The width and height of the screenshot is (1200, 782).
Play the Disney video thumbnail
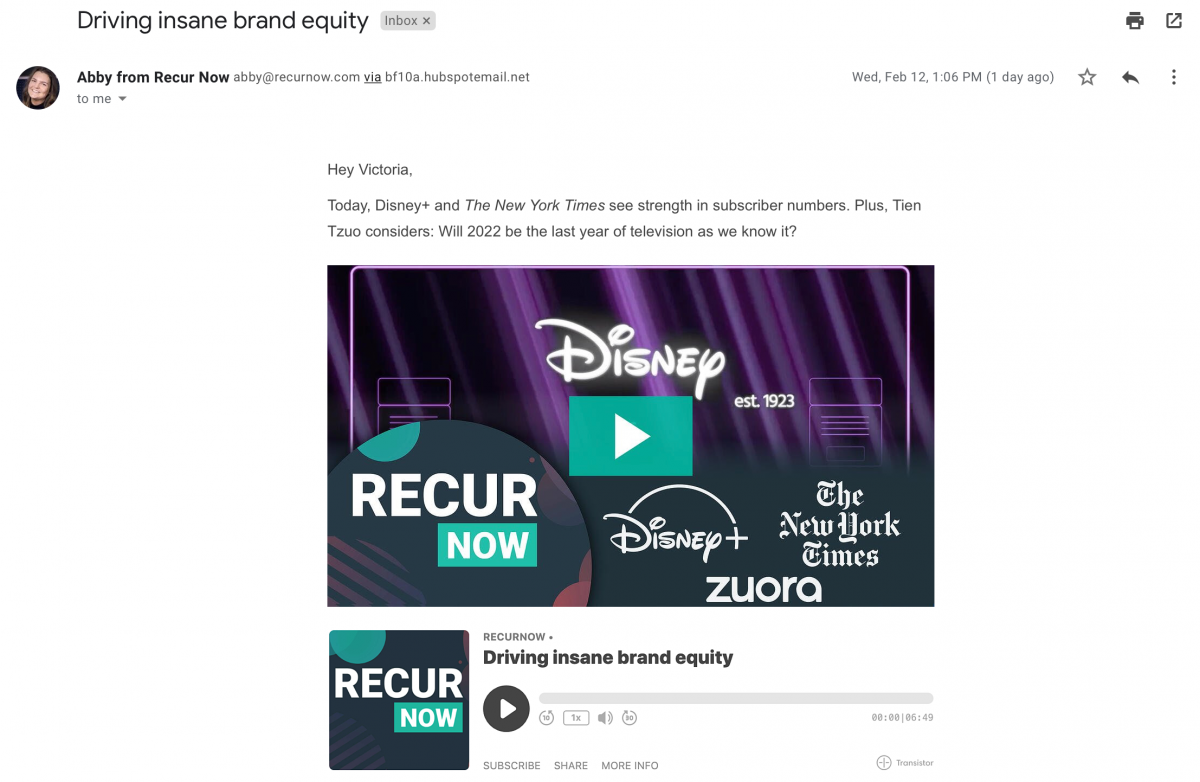point(630,436)
